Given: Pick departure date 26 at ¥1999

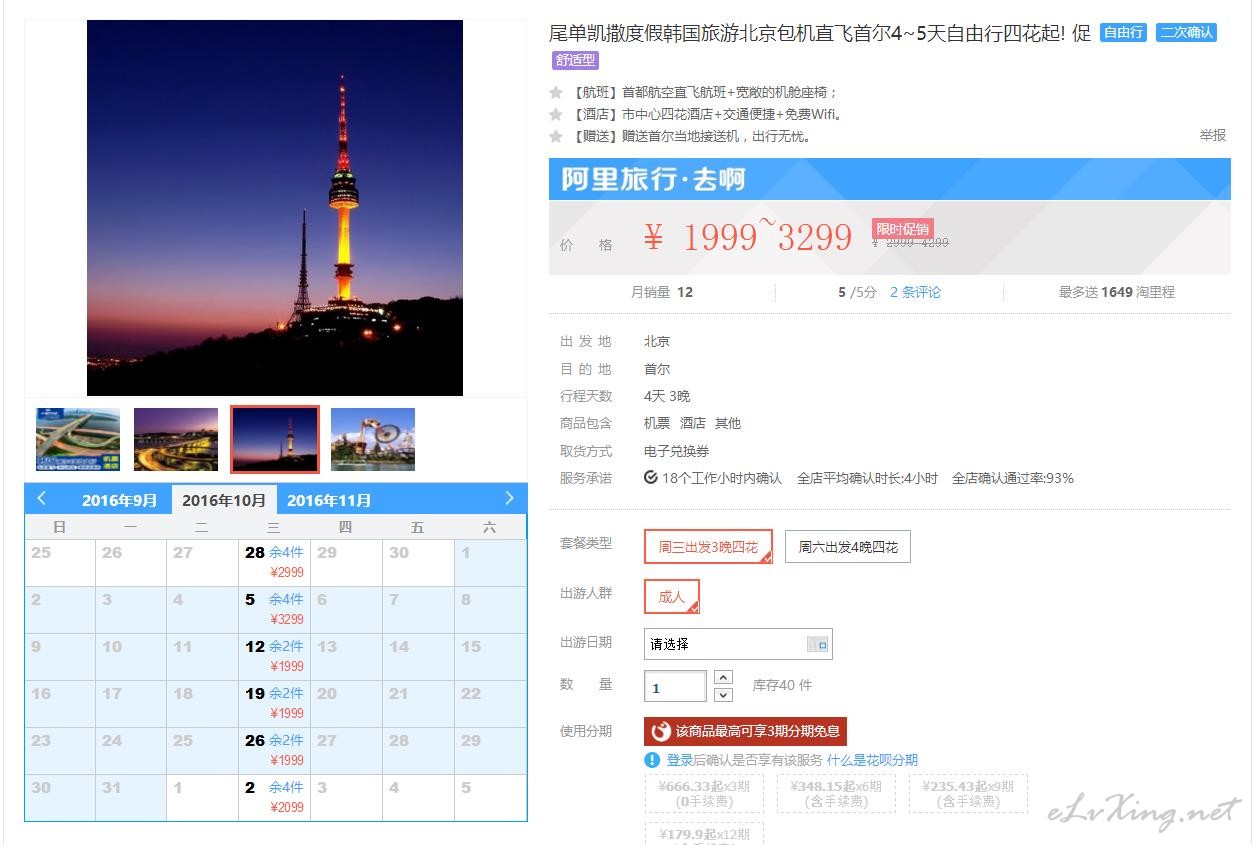Looking at the screenshot, I should tap(274, 750).
